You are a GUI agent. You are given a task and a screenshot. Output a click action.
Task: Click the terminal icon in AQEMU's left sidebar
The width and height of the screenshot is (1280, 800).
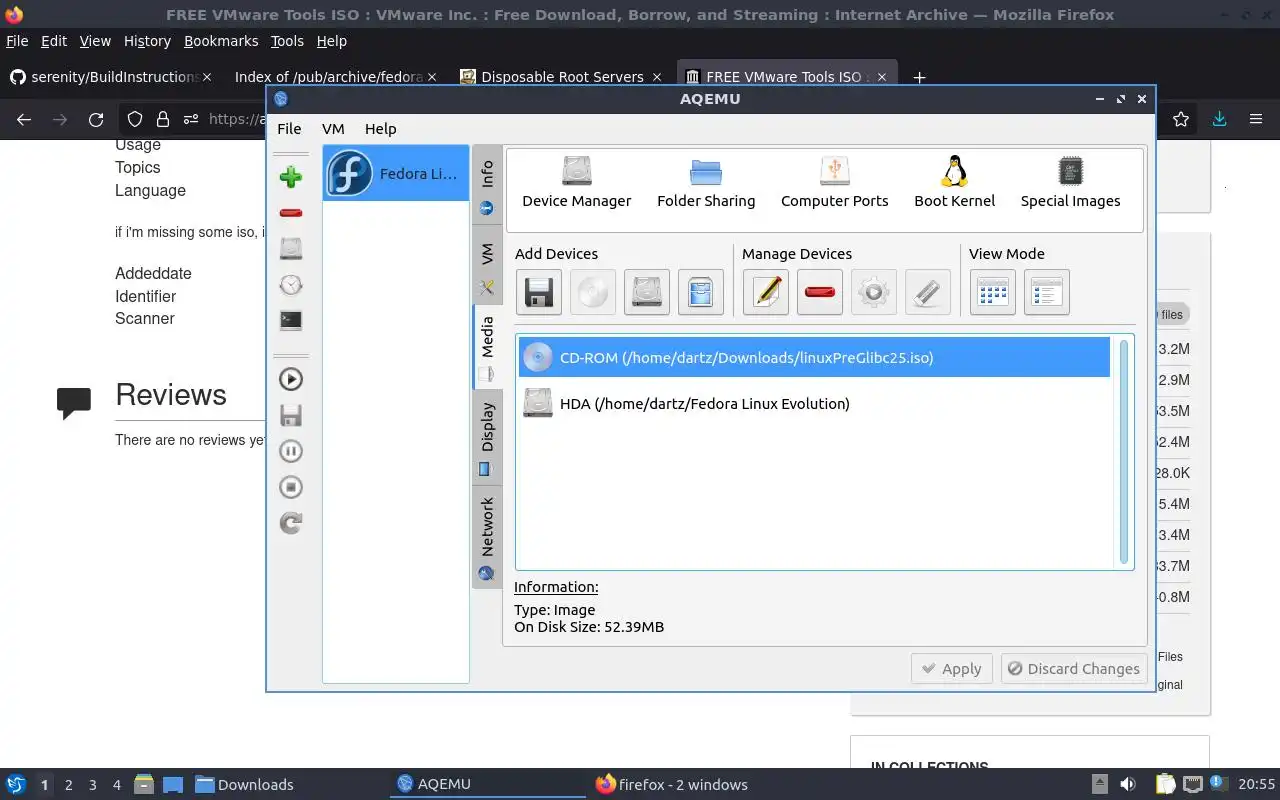pyautogui.click(x=291, y=321)
